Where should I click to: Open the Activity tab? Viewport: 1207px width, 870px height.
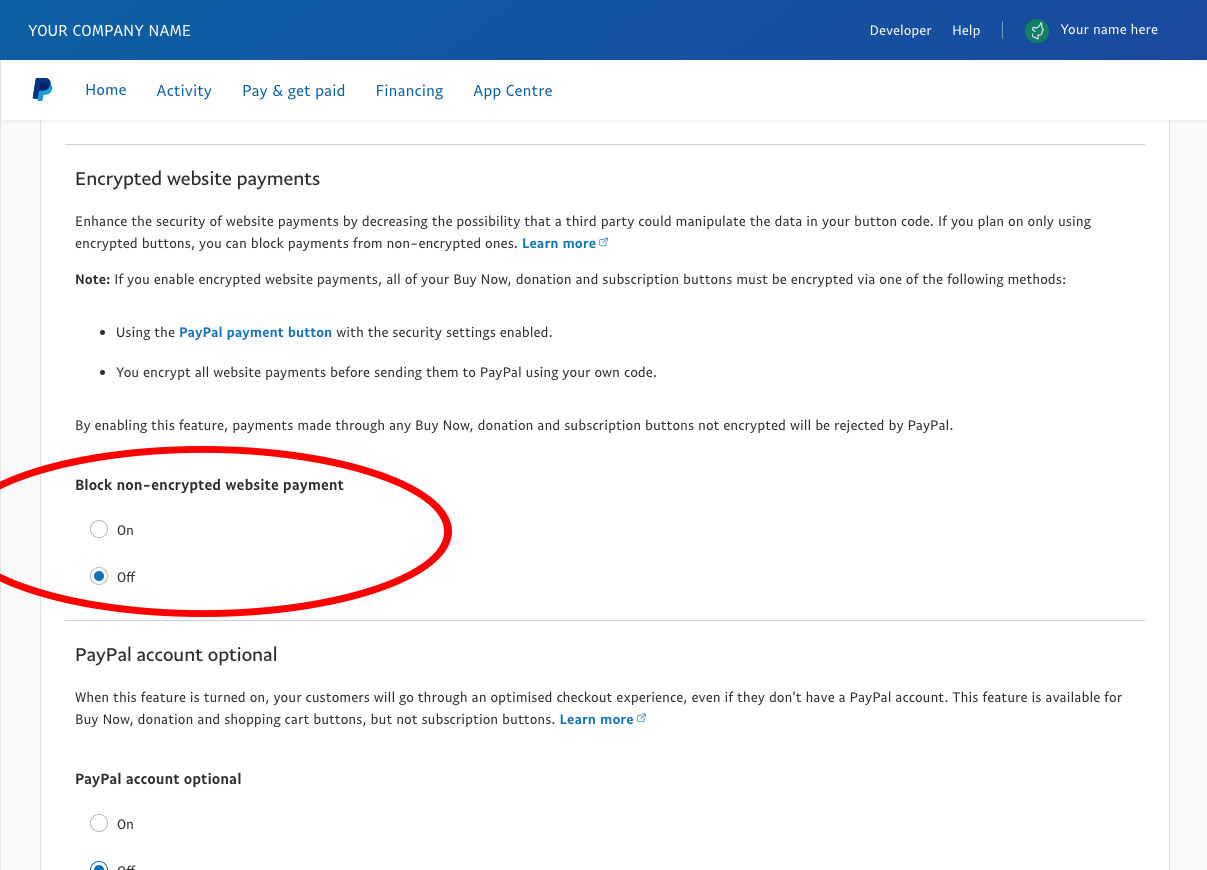[x=184, y=90]
